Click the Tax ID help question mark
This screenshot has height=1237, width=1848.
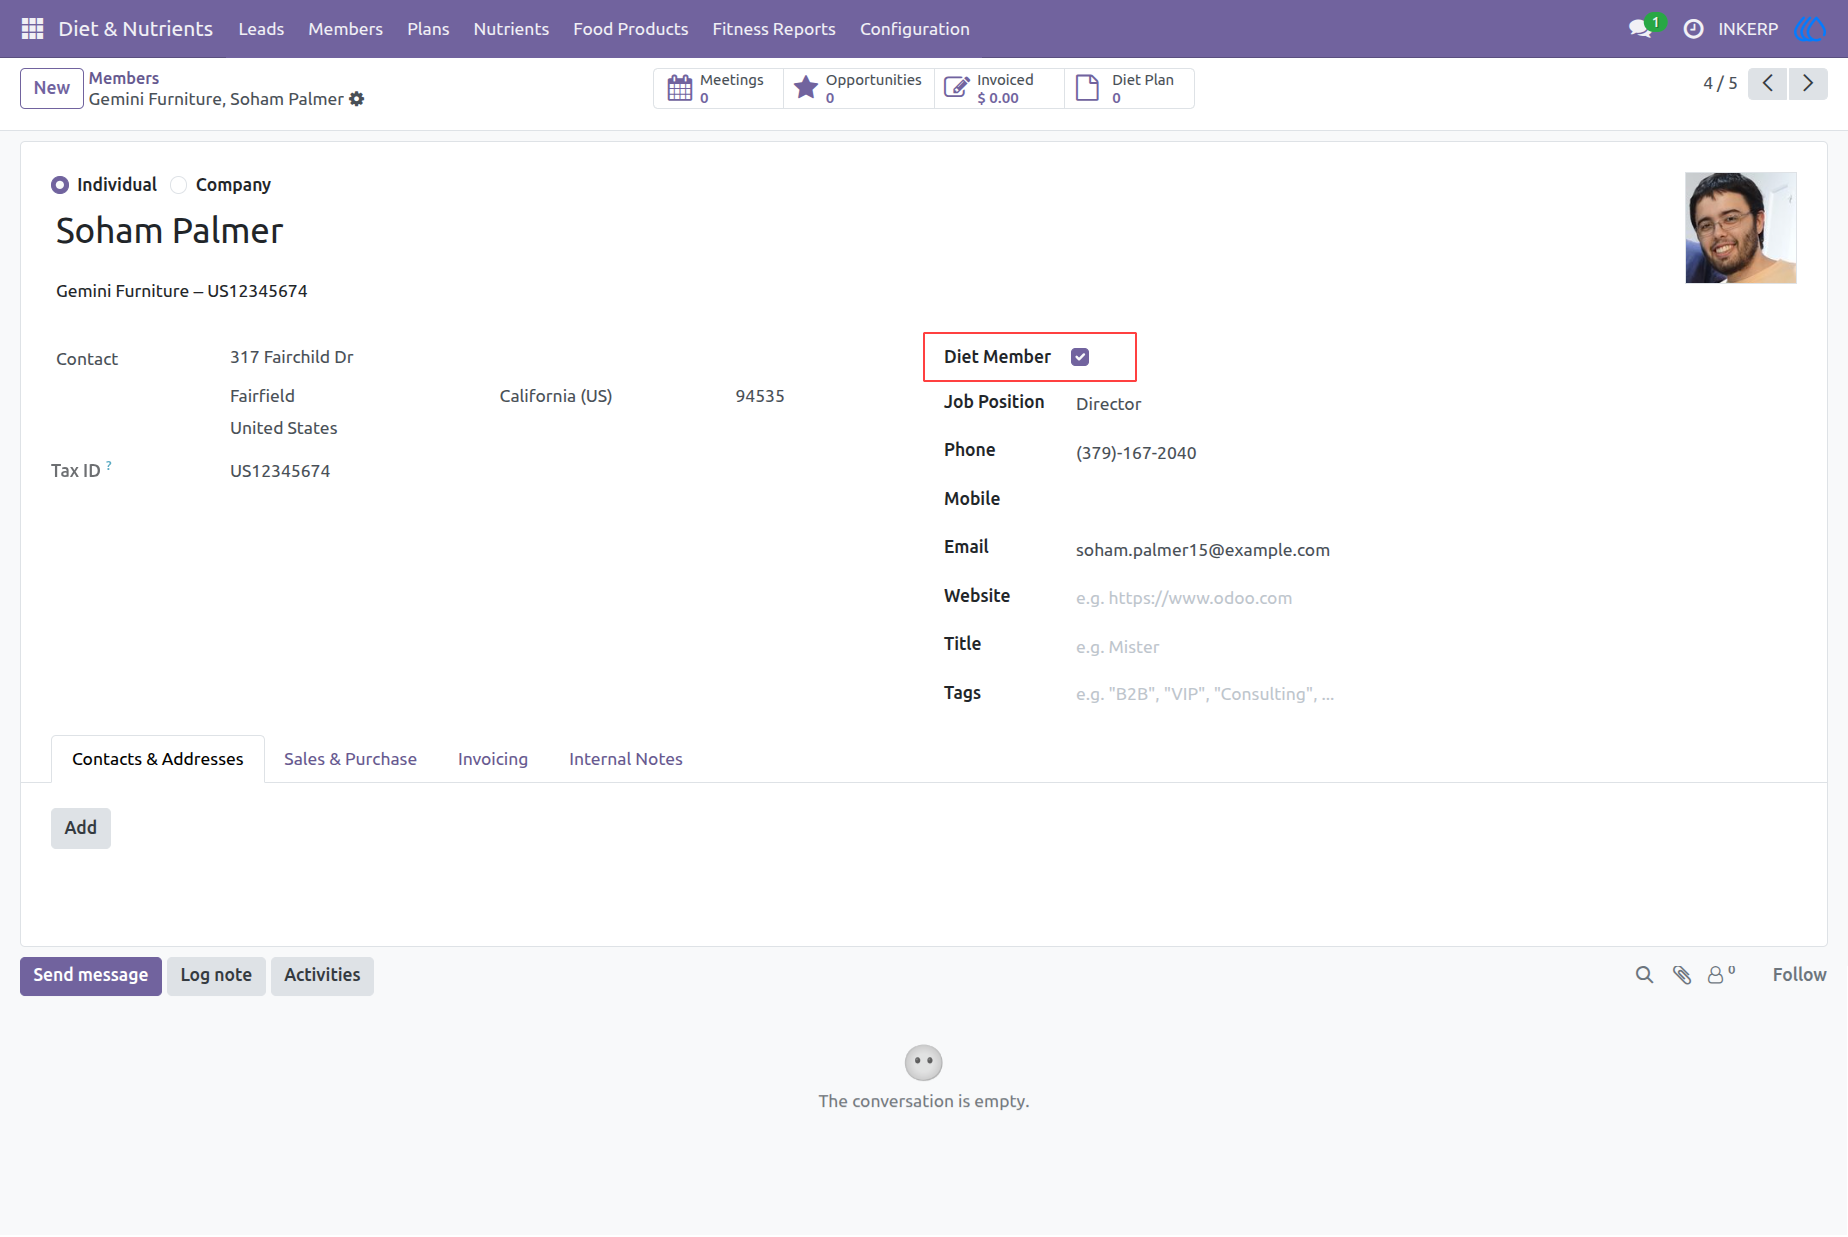pyautogui.click(x=109, y=465)
